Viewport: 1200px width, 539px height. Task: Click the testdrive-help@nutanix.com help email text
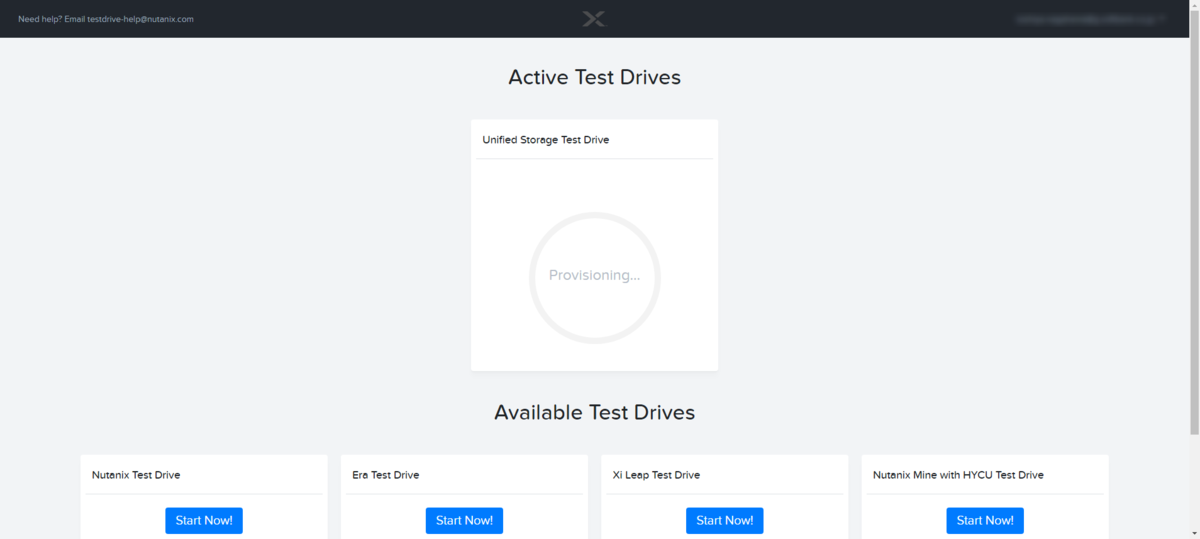click(140, 19)
